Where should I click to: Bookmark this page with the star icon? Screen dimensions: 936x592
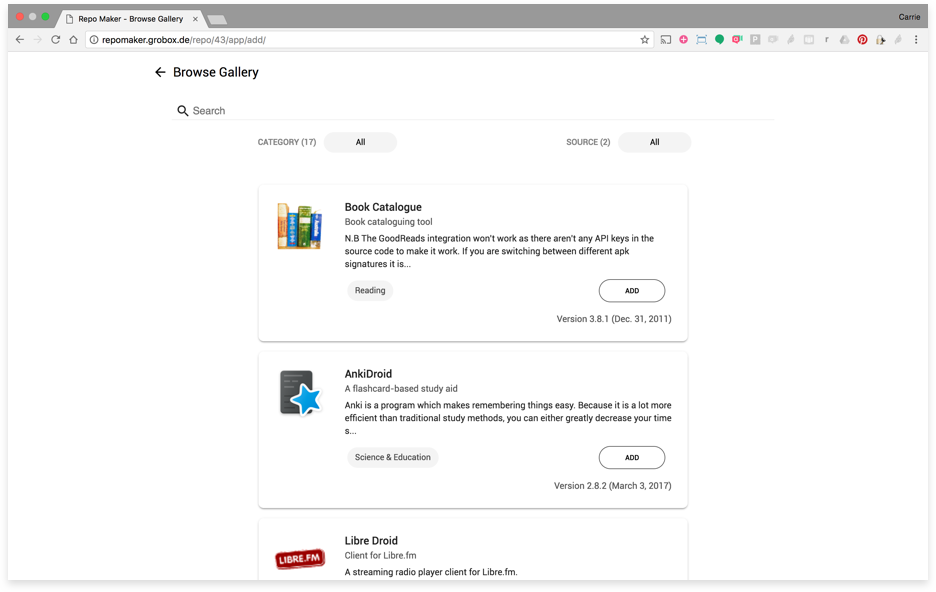click(645, 40)
